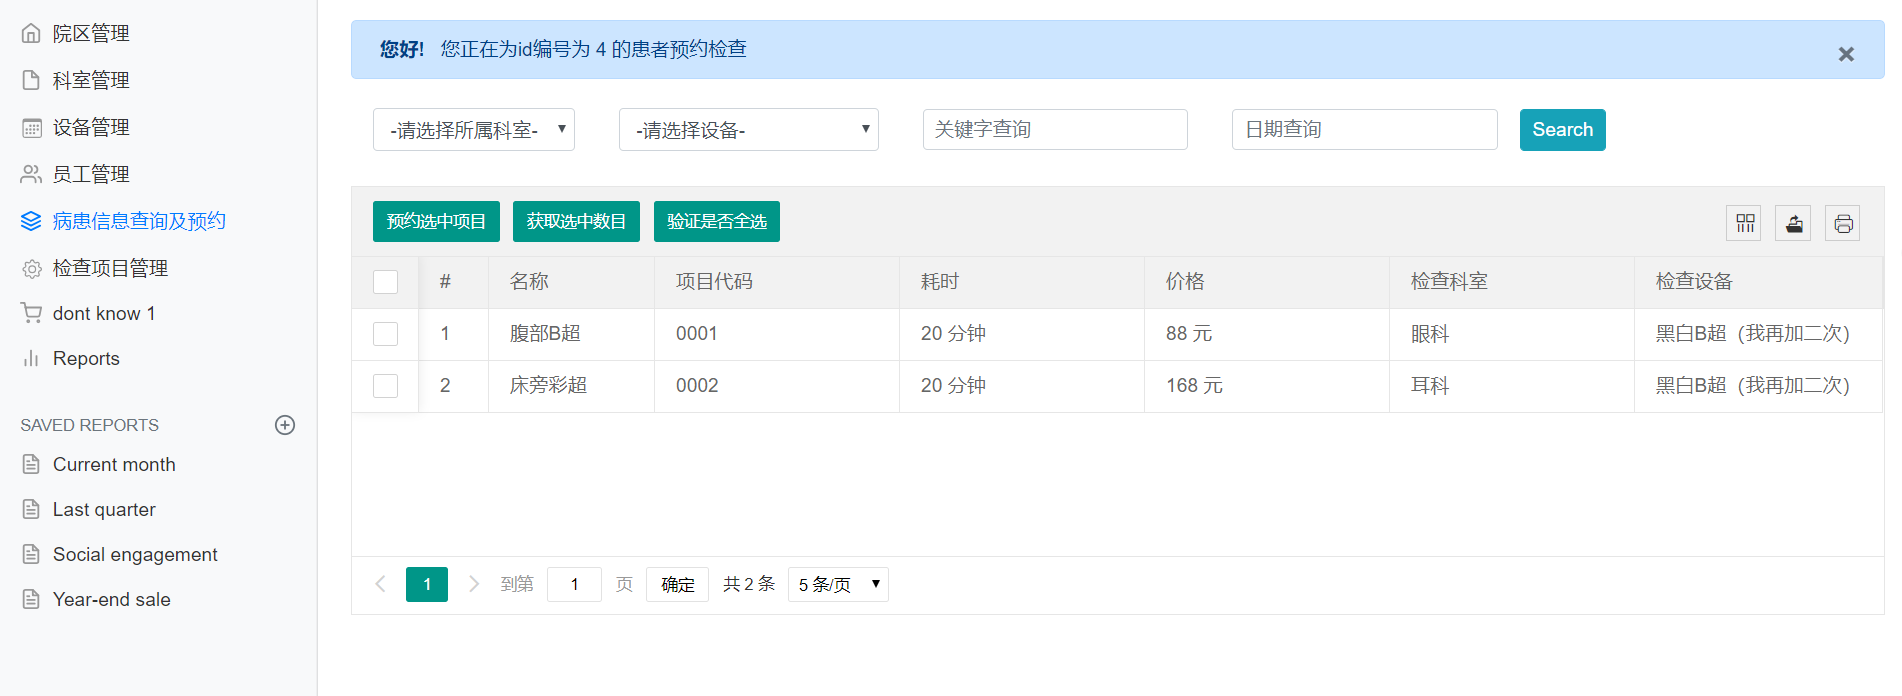Open the Reports menu item
The height and width of the screenshot is (696, 1902).
point(86,358)
